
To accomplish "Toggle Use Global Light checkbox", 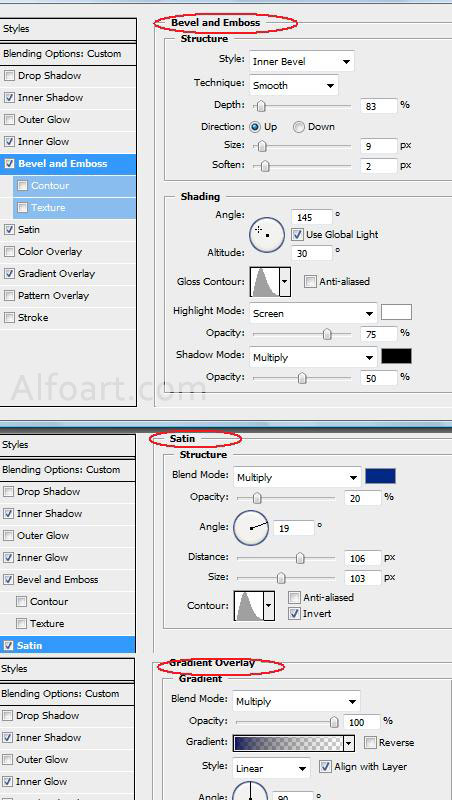I will coord(297,235).
